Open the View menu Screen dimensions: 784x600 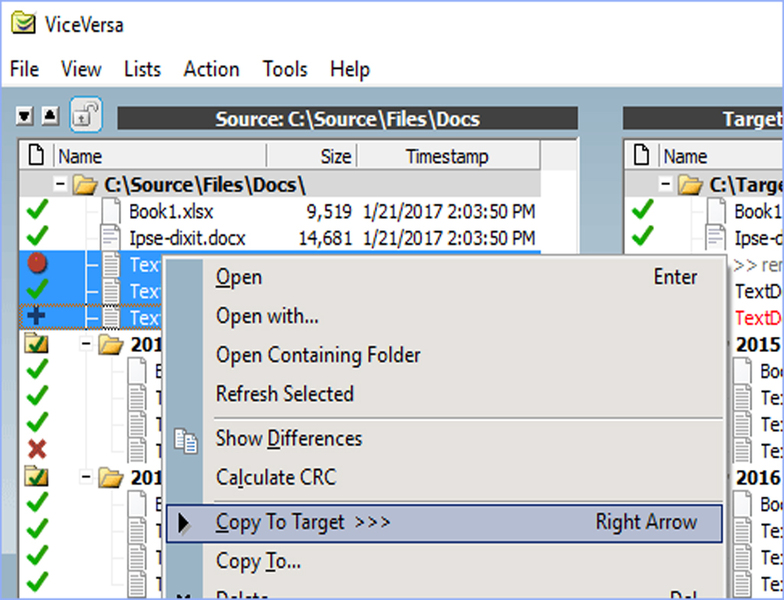coord(81,69)
